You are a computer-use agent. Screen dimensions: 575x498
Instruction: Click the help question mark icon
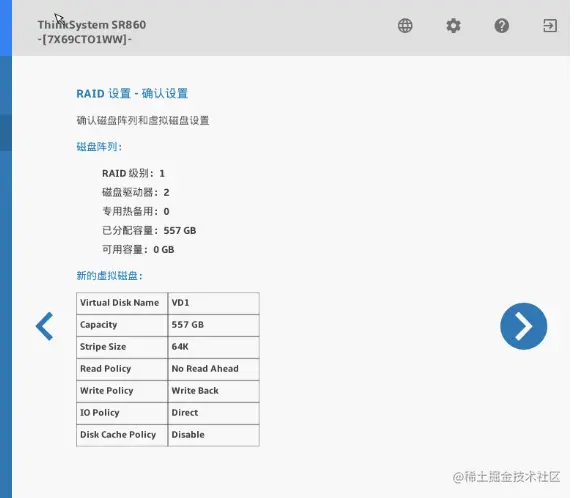(501, 26)
